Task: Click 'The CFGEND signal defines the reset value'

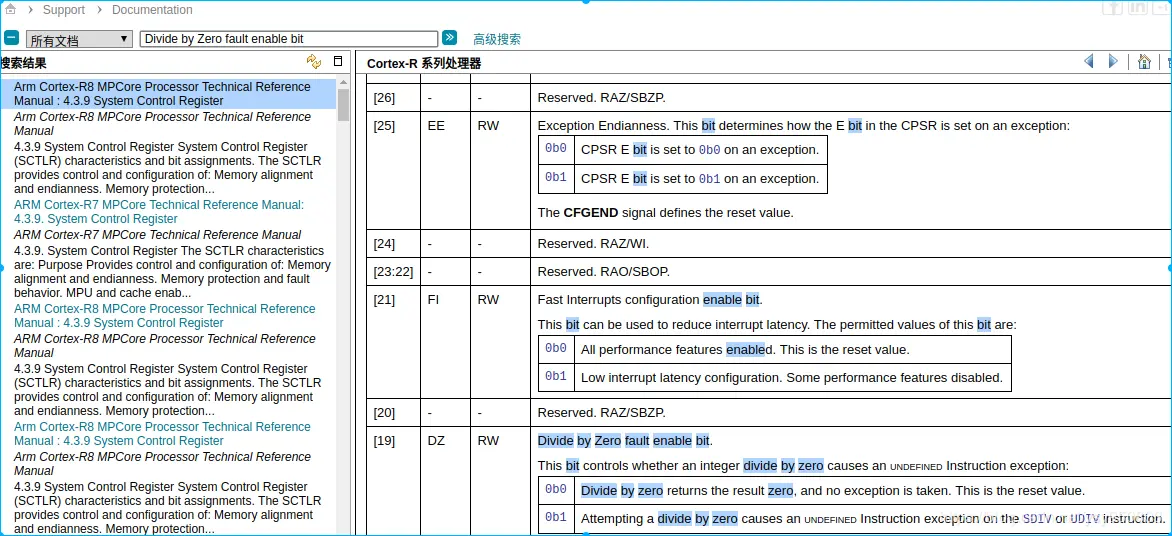Action: coord(665,212)
